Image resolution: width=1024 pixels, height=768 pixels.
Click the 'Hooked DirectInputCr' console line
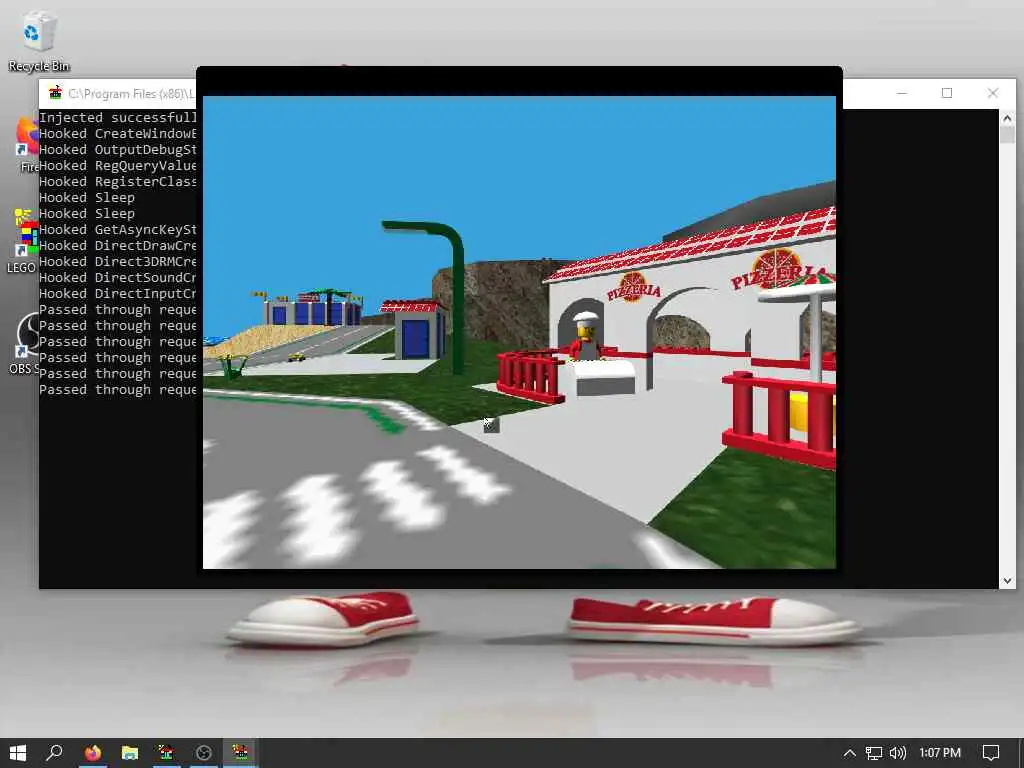(118, 293)
